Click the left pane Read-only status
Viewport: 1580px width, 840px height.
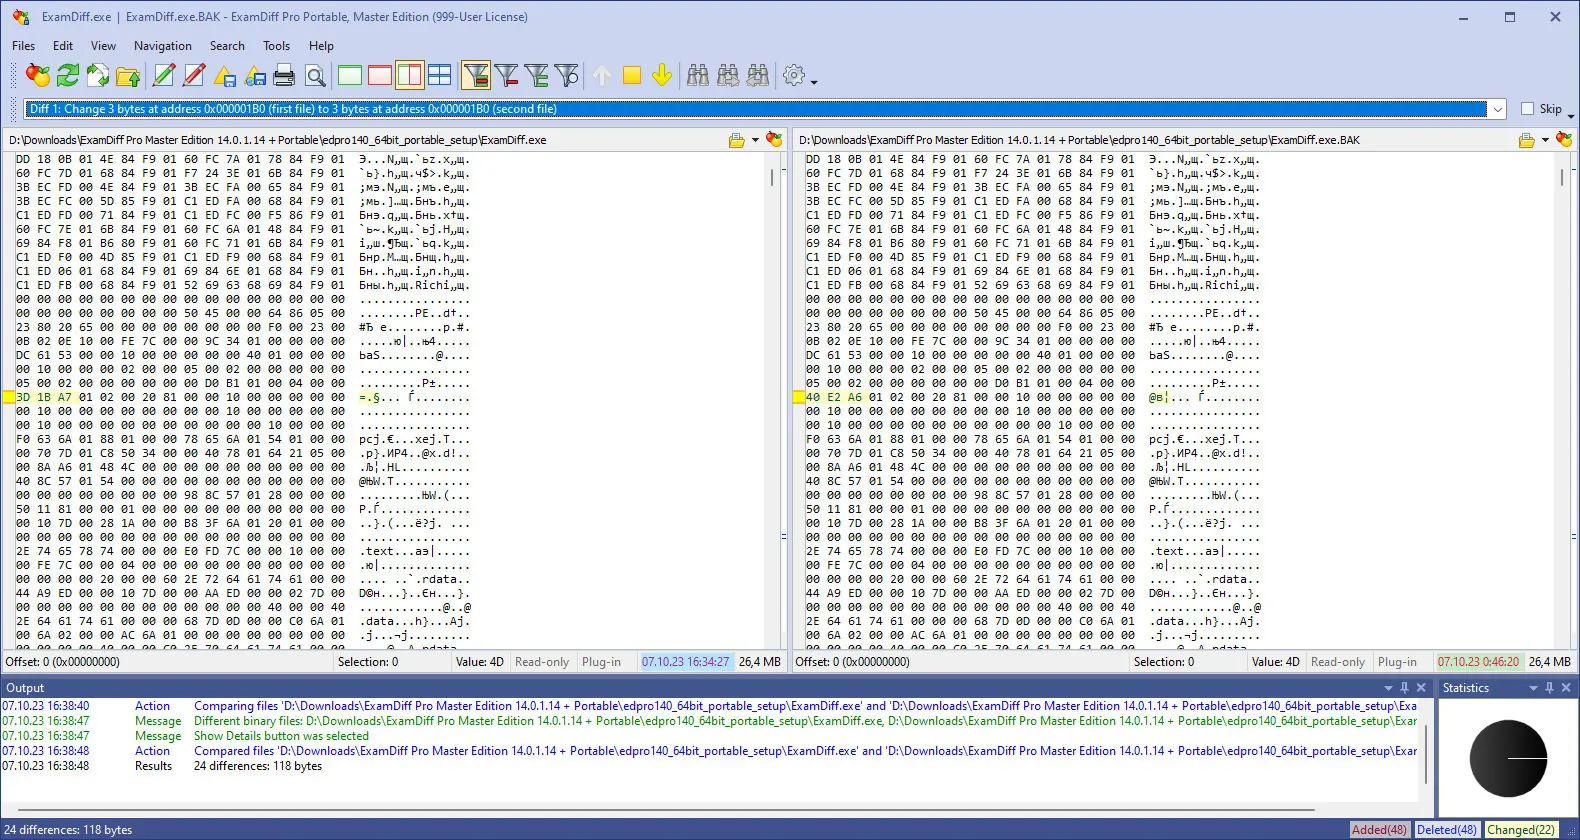(x=542, y=662)
